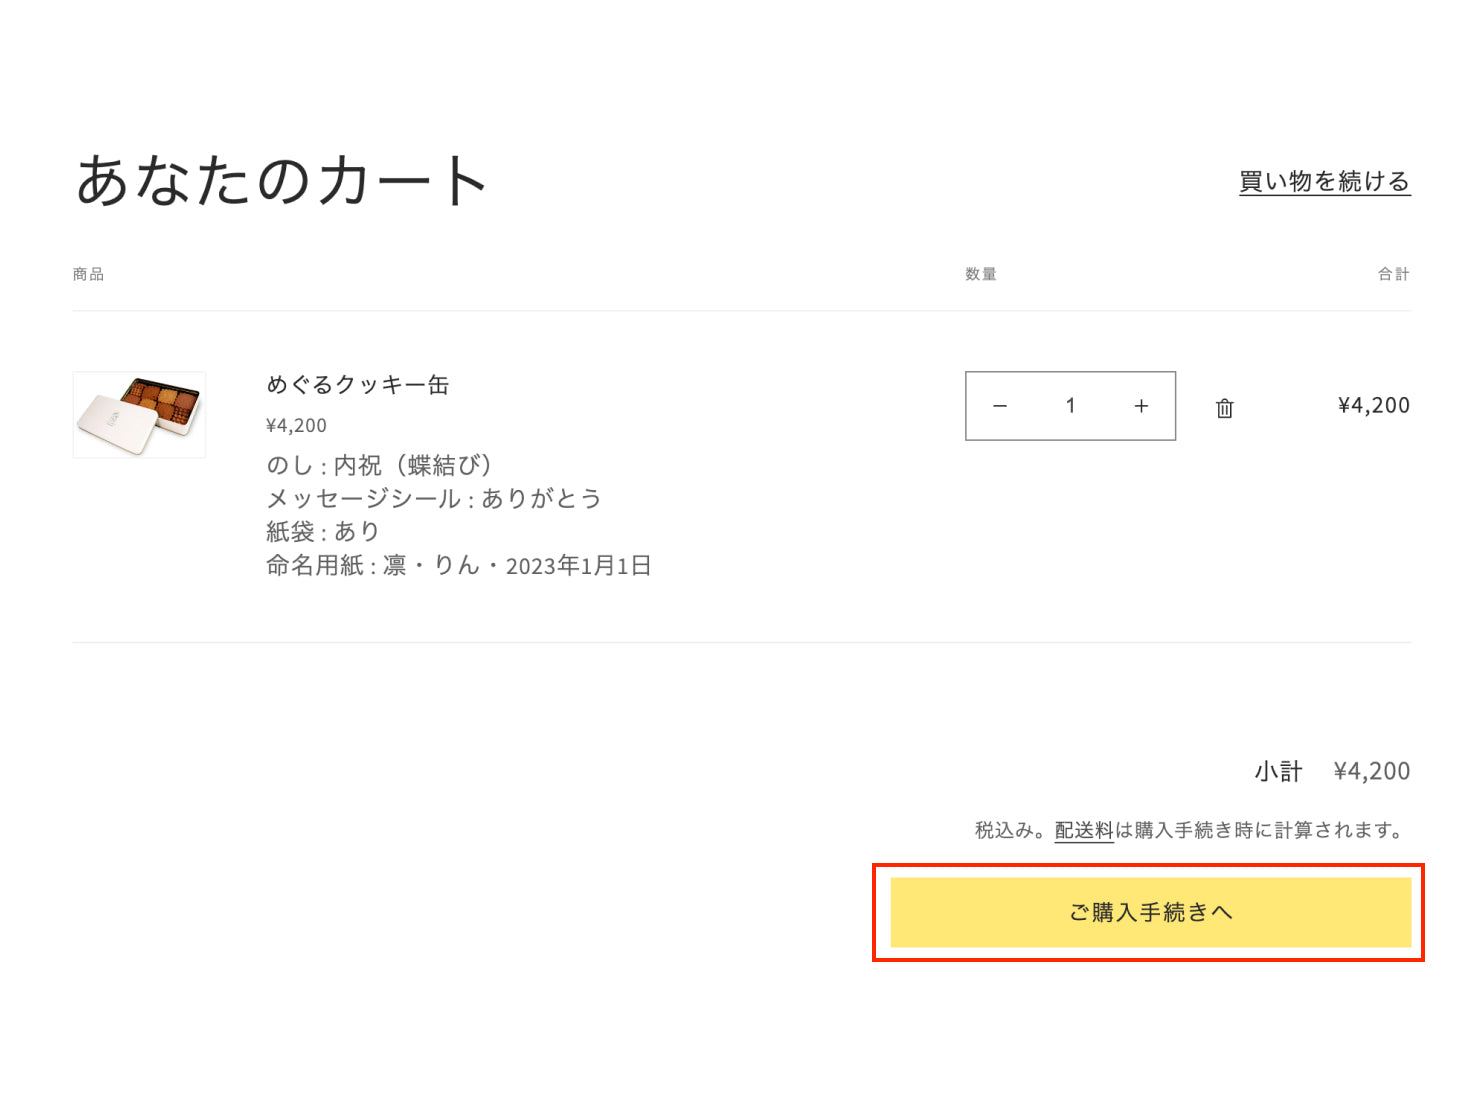The image size is (1480, 1100).
Task: Click the 商品 column header
Action: [x=88, y=274]
